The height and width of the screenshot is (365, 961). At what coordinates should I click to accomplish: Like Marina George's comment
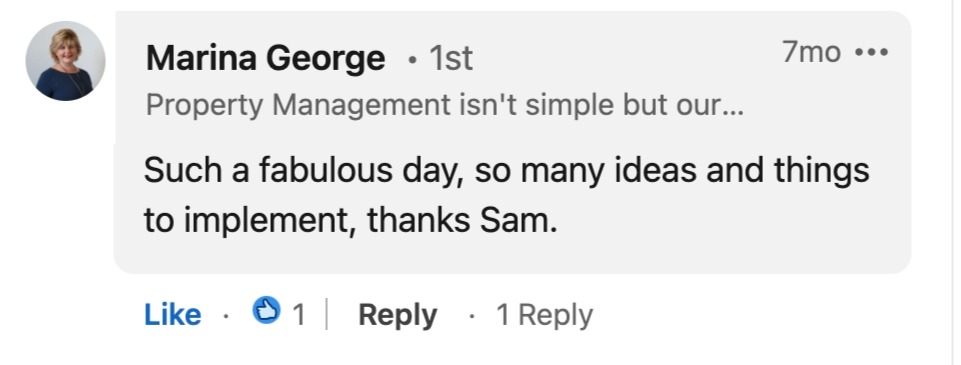(x=172, y=315)
